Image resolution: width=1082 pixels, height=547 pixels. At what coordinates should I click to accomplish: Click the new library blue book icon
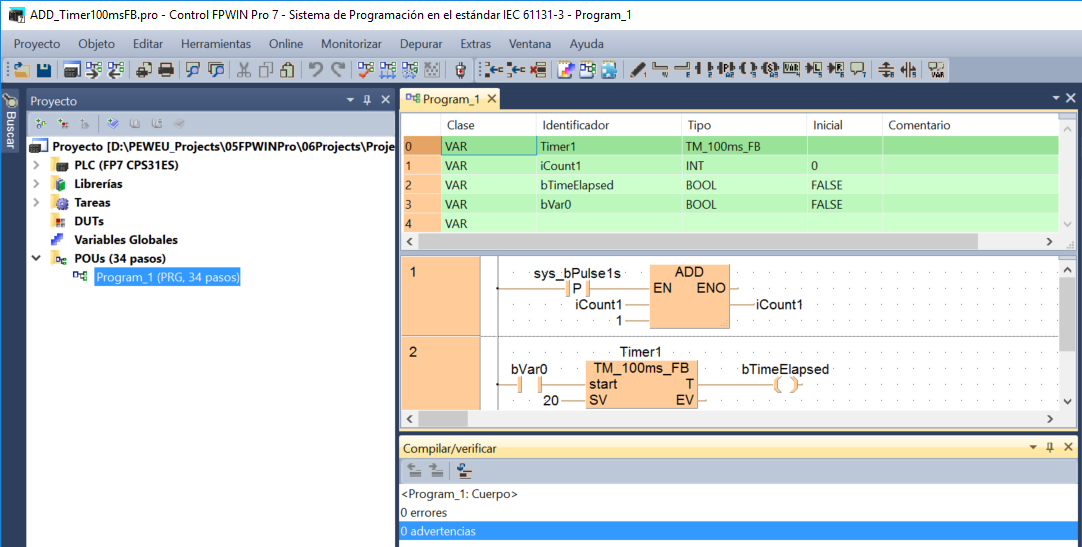[112, 123]
